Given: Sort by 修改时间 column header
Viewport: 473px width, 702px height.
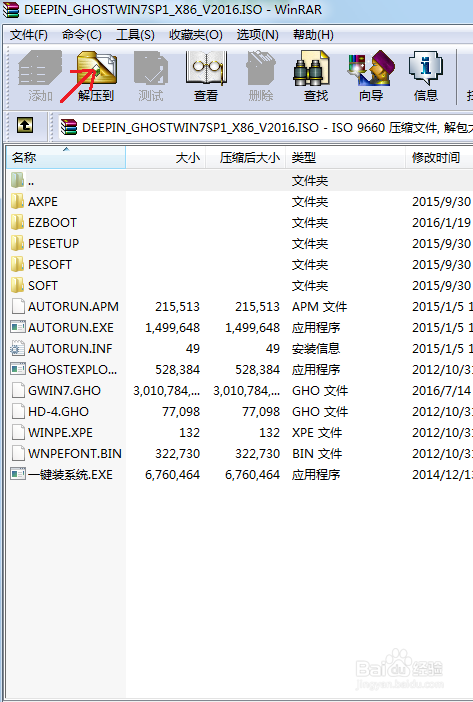Looking at the screenshot, I should tap(439, 158).
